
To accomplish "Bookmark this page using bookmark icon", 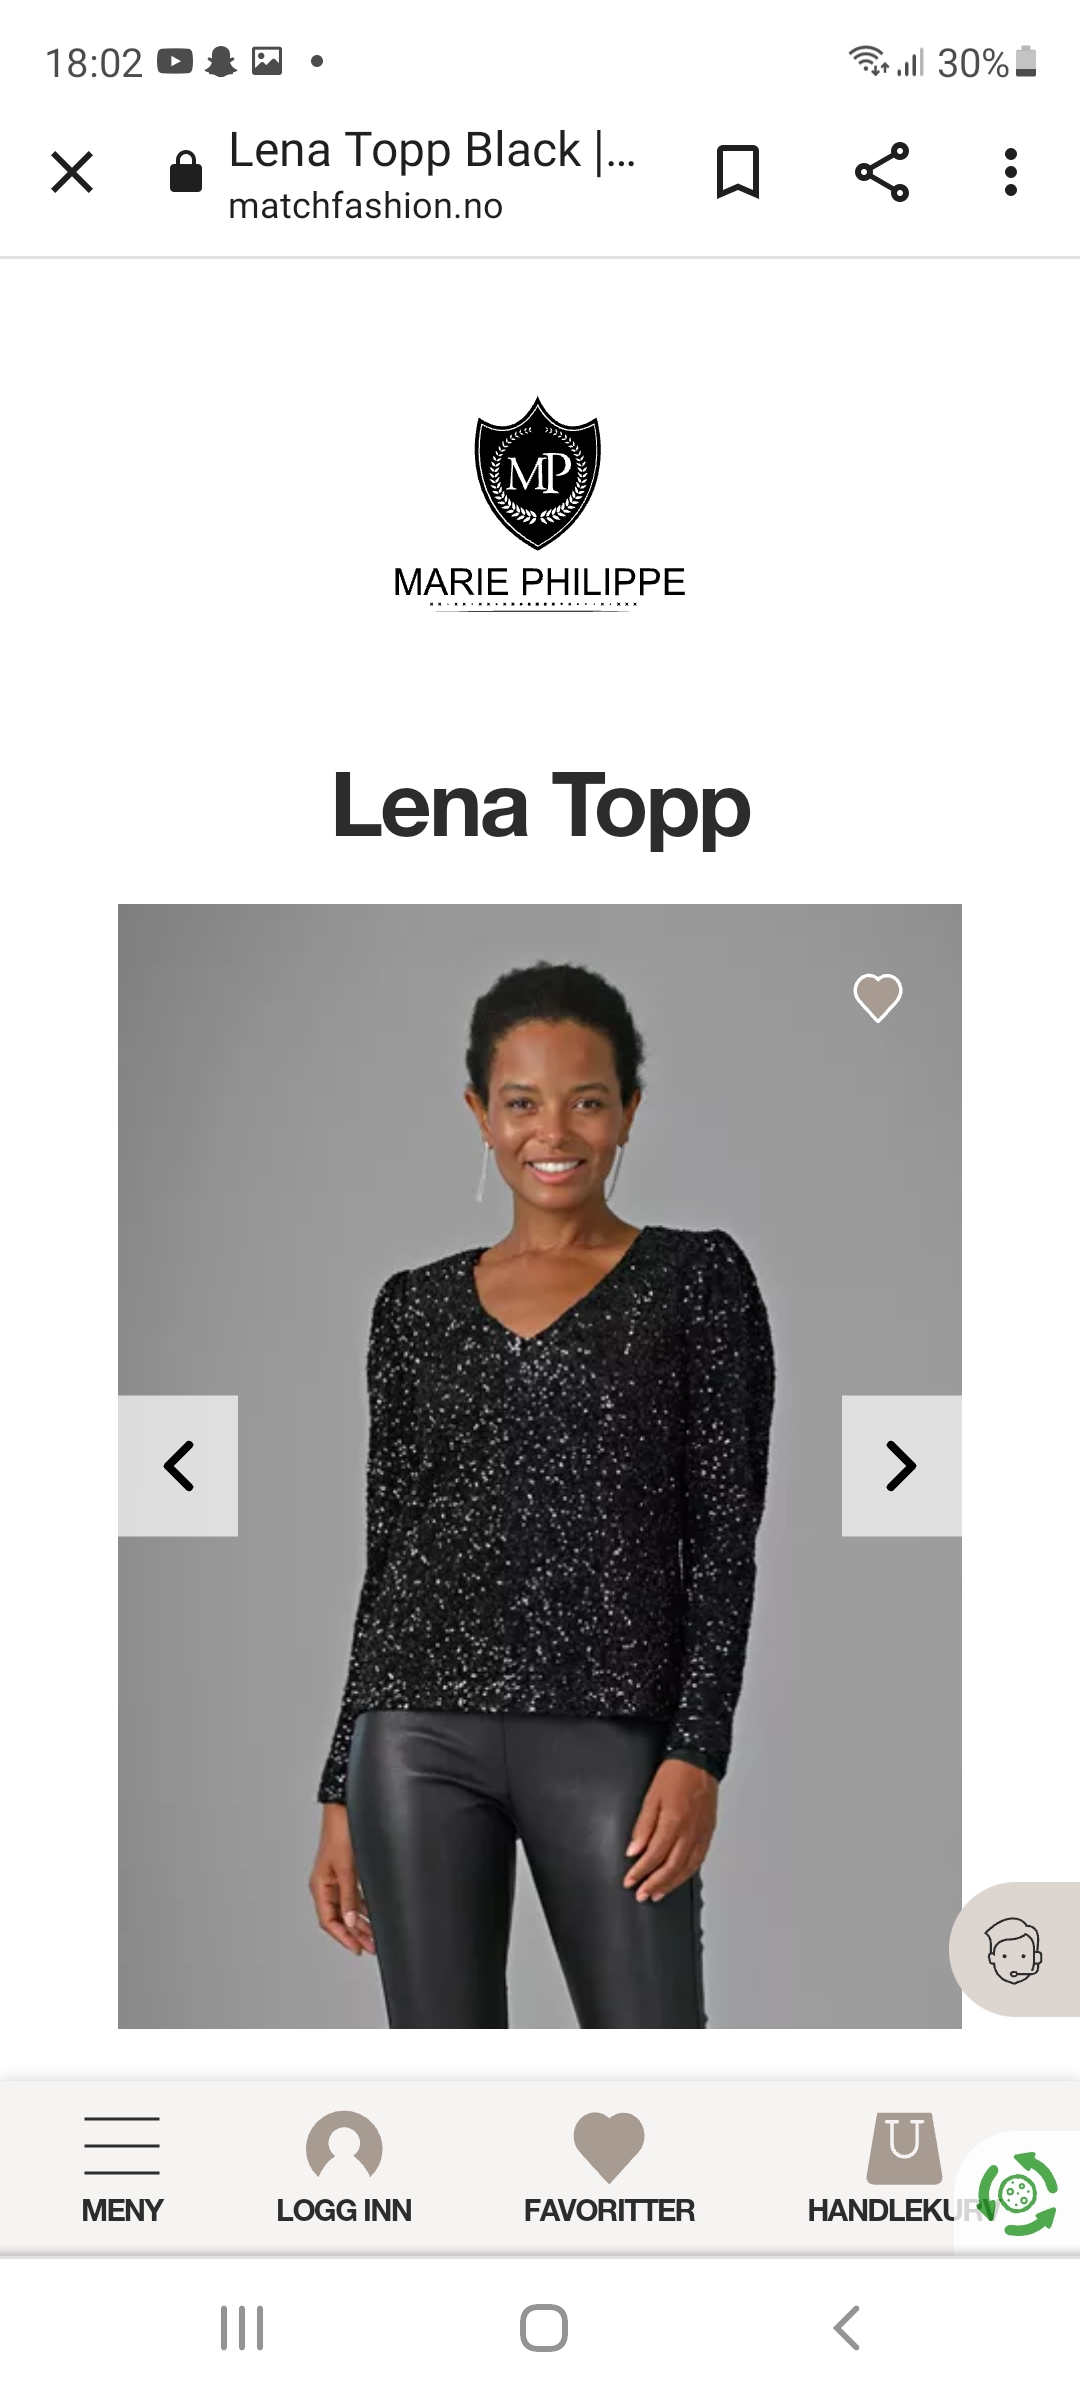I will pos(738,172).
